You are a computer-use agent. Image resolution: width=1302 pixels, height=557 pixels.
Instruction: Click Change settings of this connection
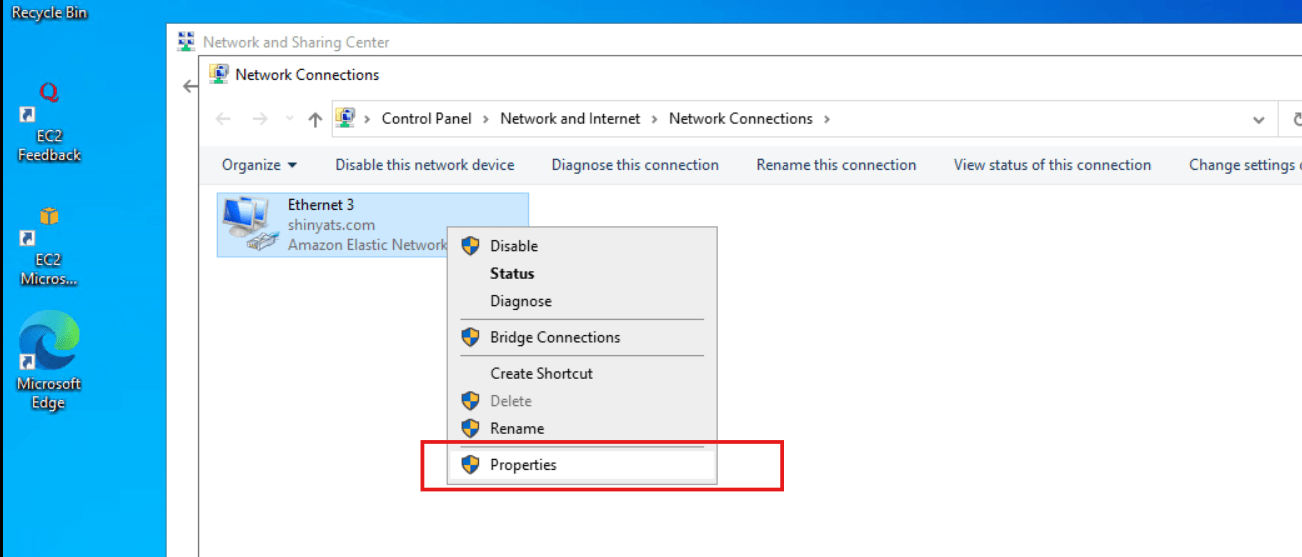point(1244,165)
